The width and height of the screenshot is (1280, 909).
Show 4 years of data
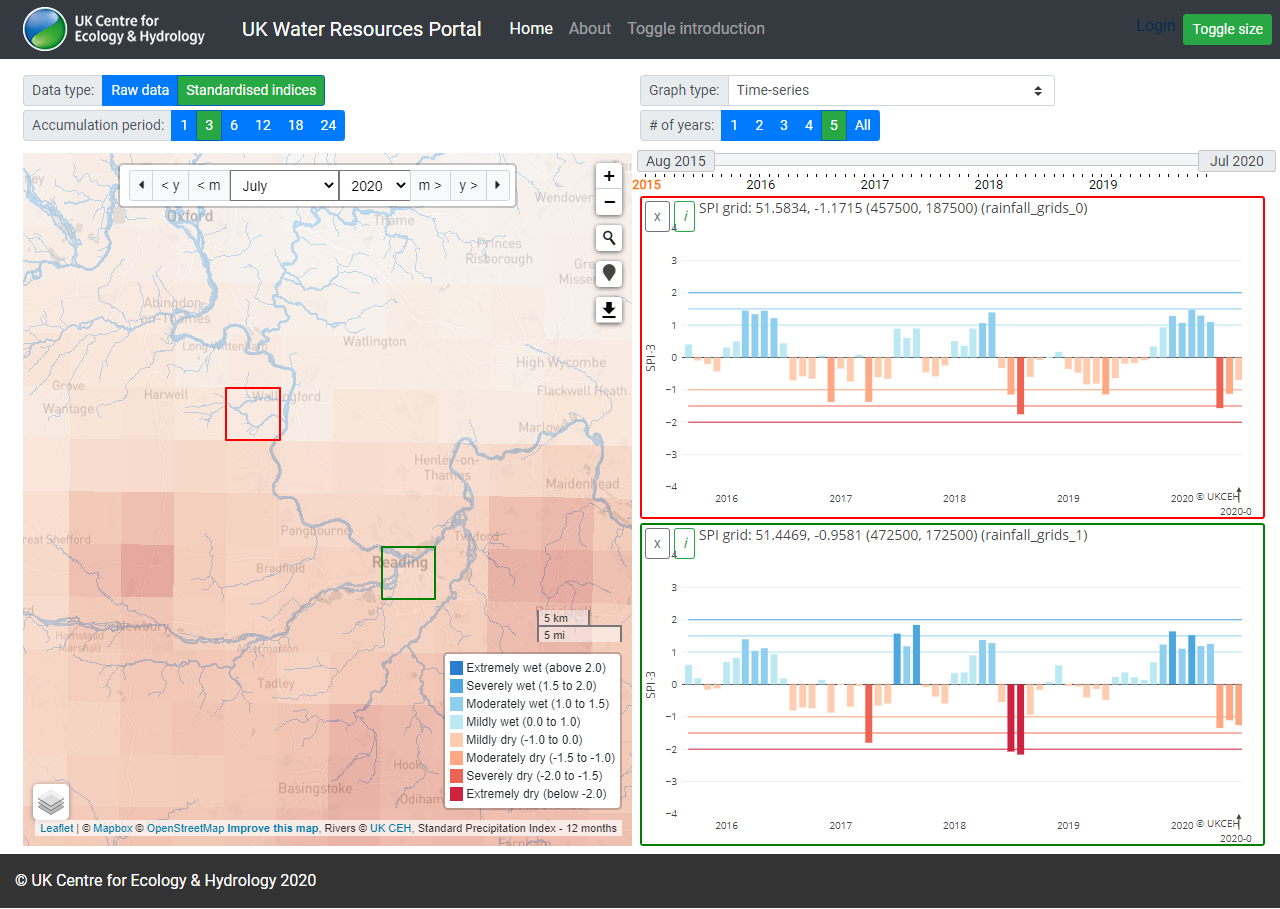coord(809,125)
